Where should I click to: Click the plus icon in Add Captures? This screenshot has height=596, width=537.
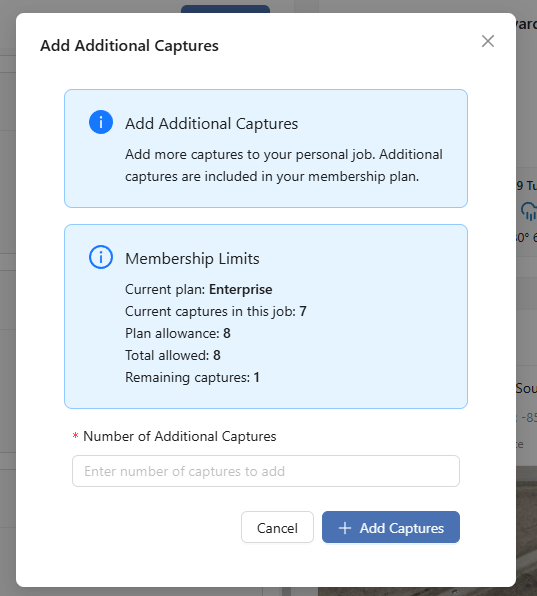[x=345, y=528]
